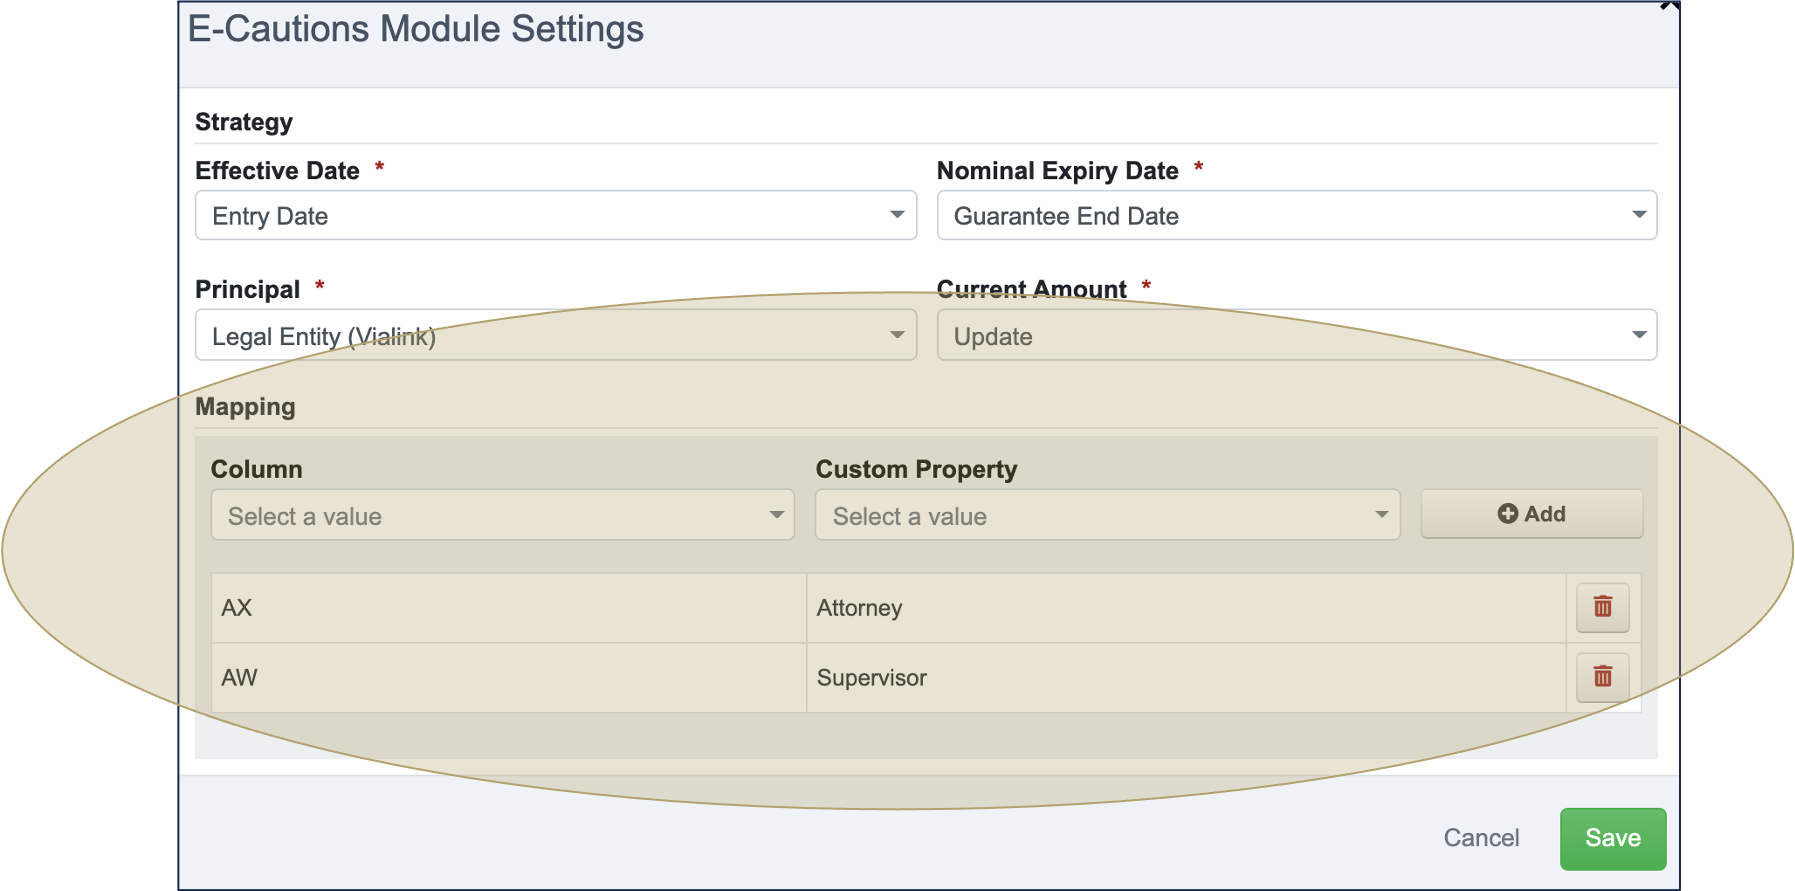
Task: Expand the Nominal Expiry Date dropdown
Action: 1296,216
